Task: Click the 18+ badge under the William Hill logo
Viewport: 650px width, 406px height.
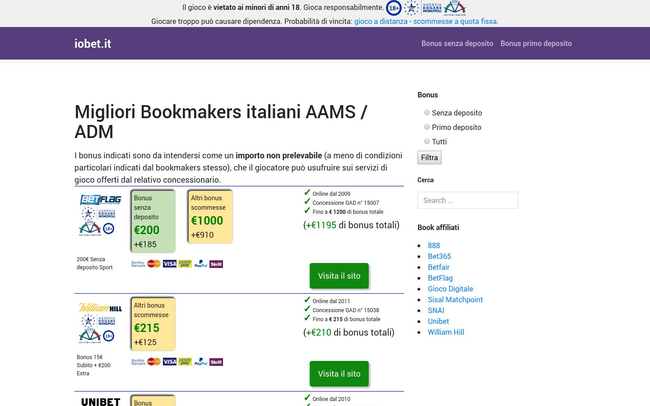Action: coord(109,336)
